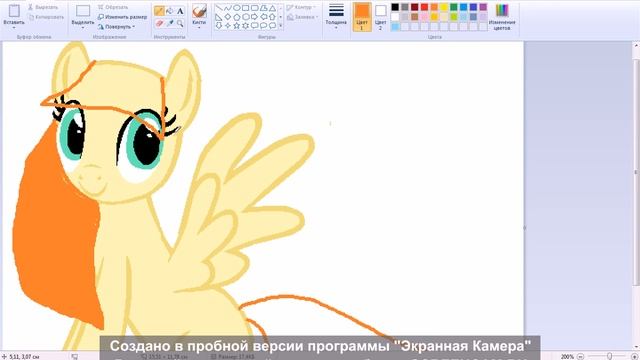
Task: Select the Eraser tool
Action: (x=159, y=24)
